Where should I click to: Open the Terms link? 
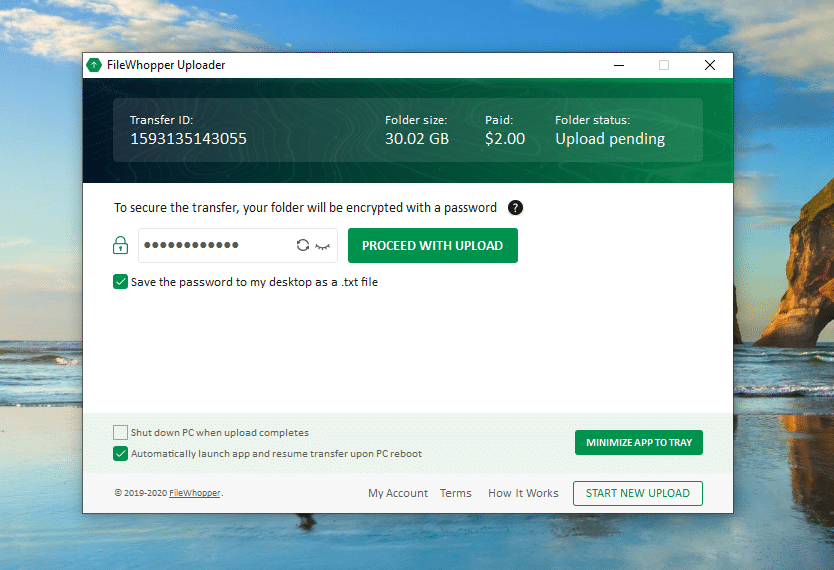pyautogui.click(x=456, y=493)
